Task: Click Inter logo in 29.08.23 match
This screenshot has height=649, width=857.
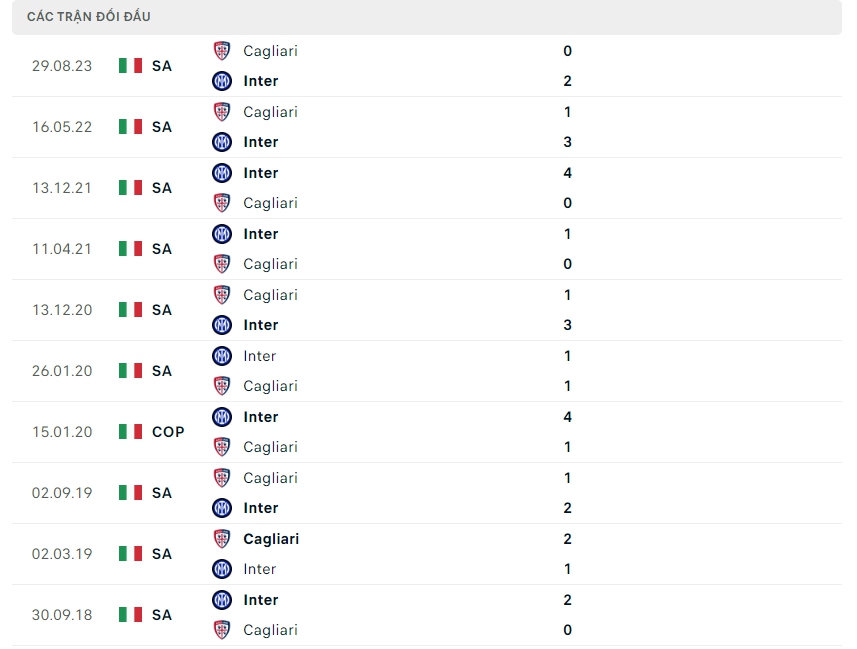Action: tap(222, 81)
